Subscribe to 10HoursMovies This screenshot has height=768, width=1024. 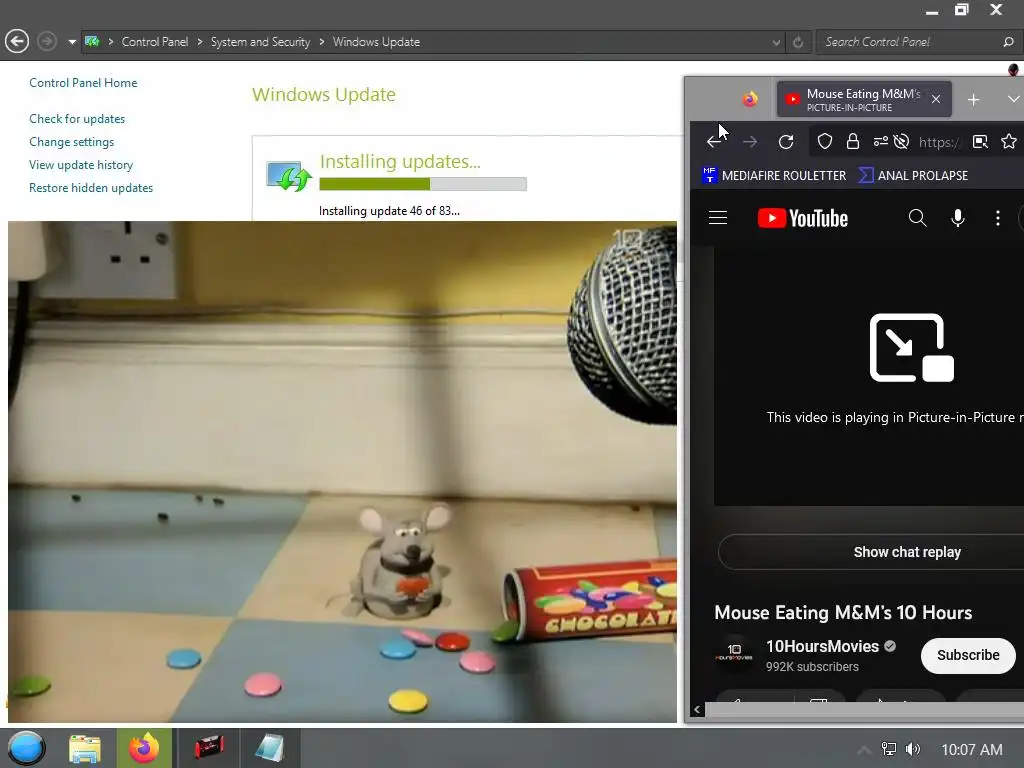(x=968, y=655)
